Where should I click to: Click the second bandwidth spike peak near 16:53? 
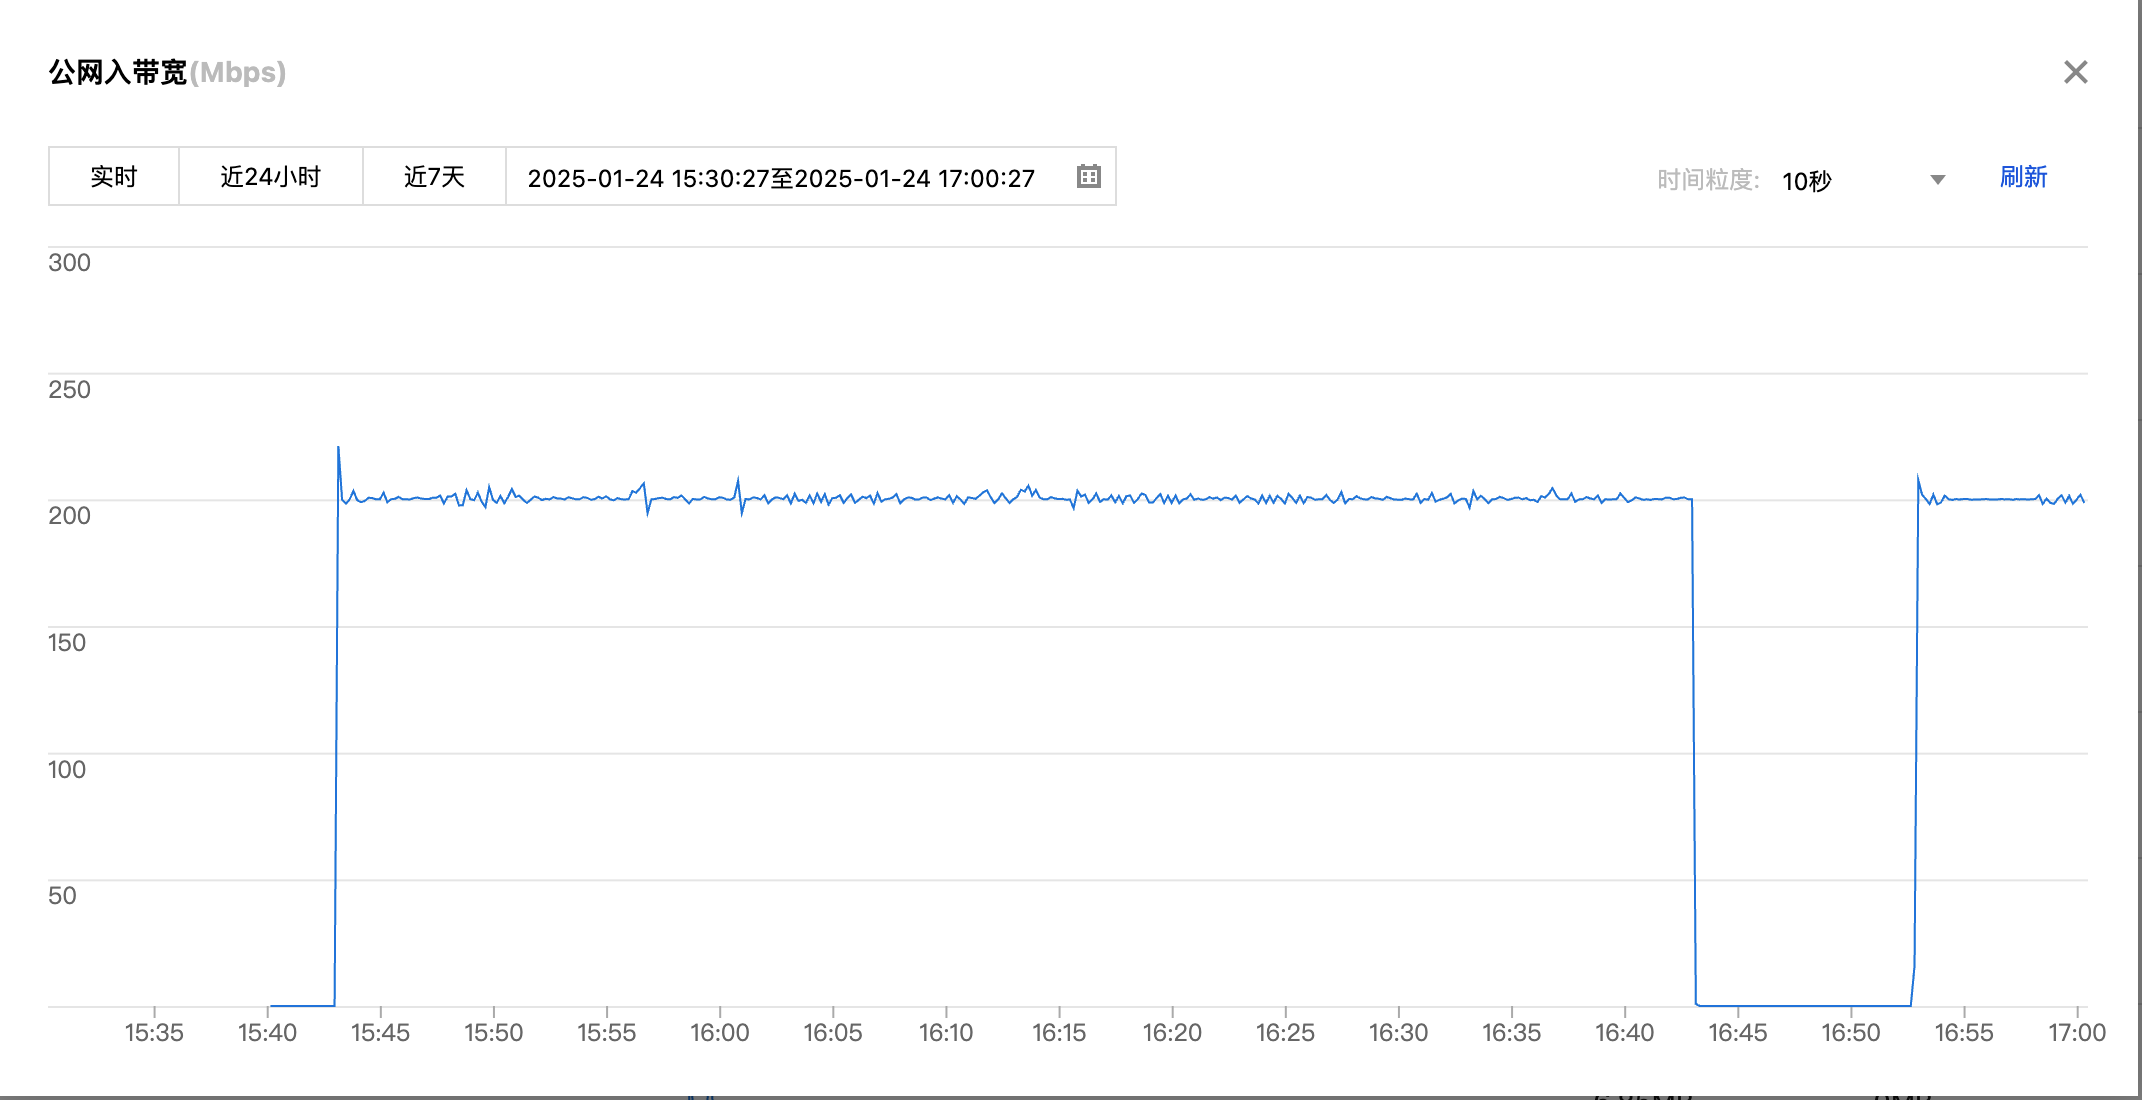1918,477
